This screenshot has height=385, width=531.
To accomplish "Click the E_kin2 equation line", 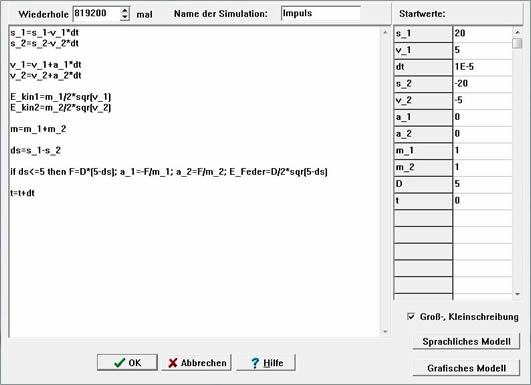I will tap(61, 108).
